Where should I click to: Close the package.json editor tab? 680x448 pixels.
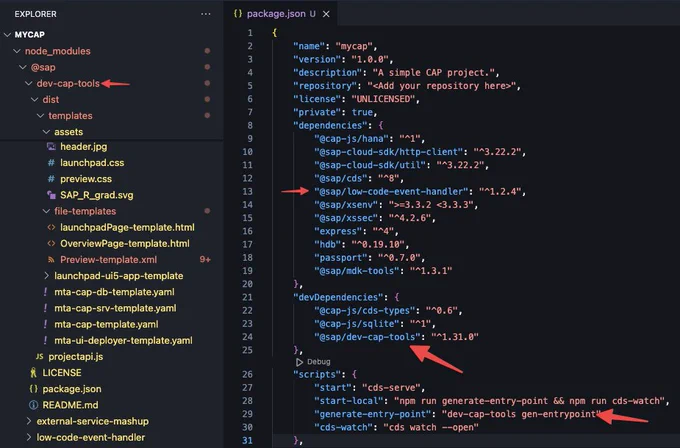click(326, 14)
